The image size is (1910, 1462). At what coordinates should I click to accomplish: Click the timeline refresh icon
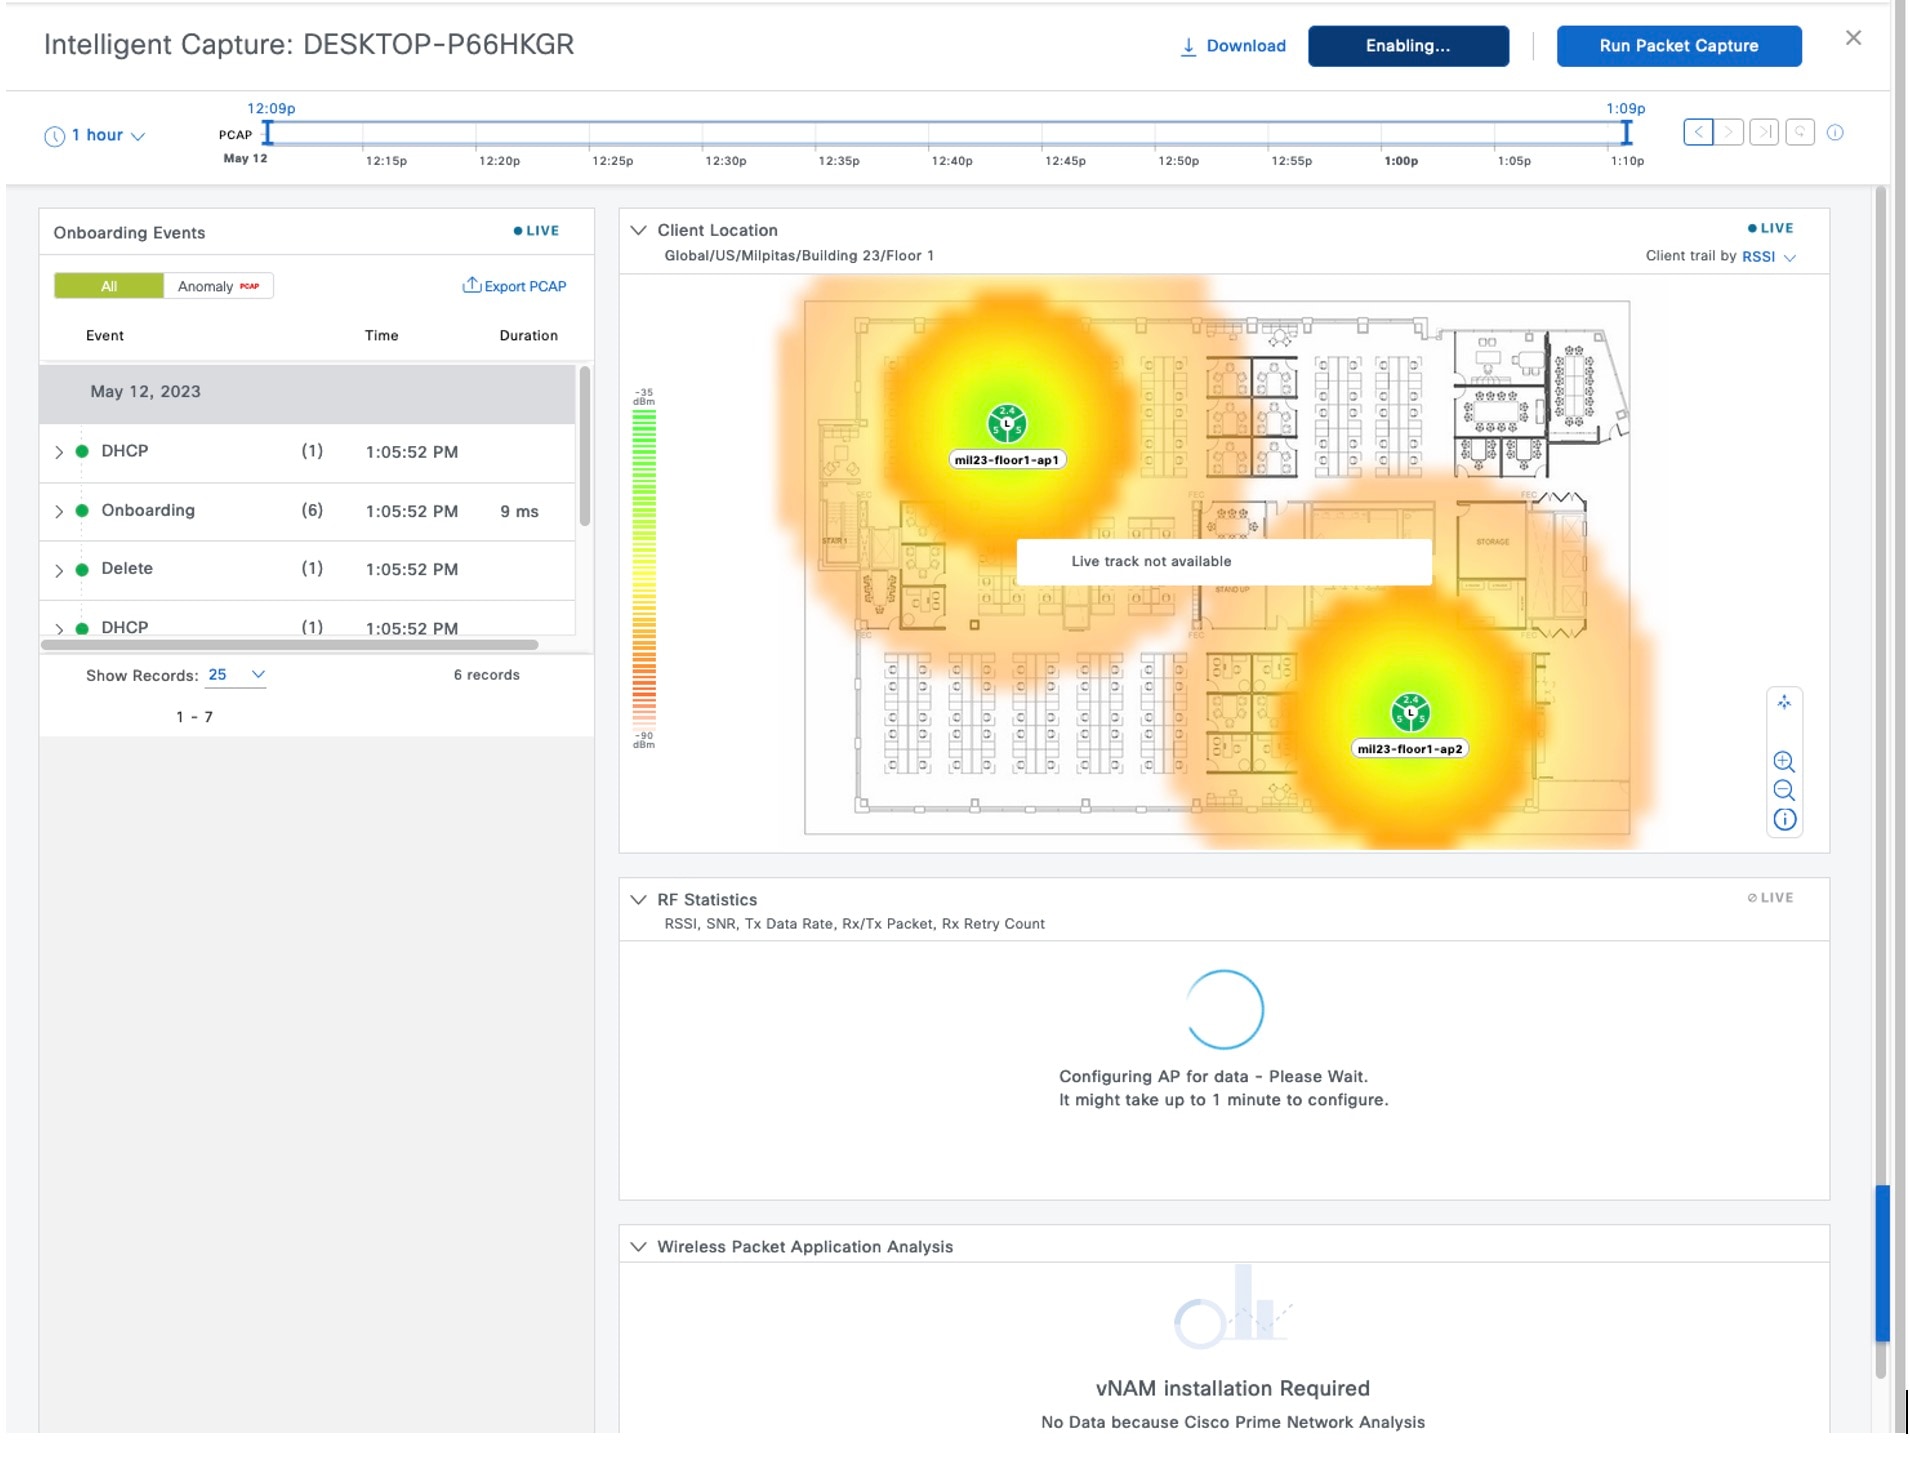click(1800, 132)
